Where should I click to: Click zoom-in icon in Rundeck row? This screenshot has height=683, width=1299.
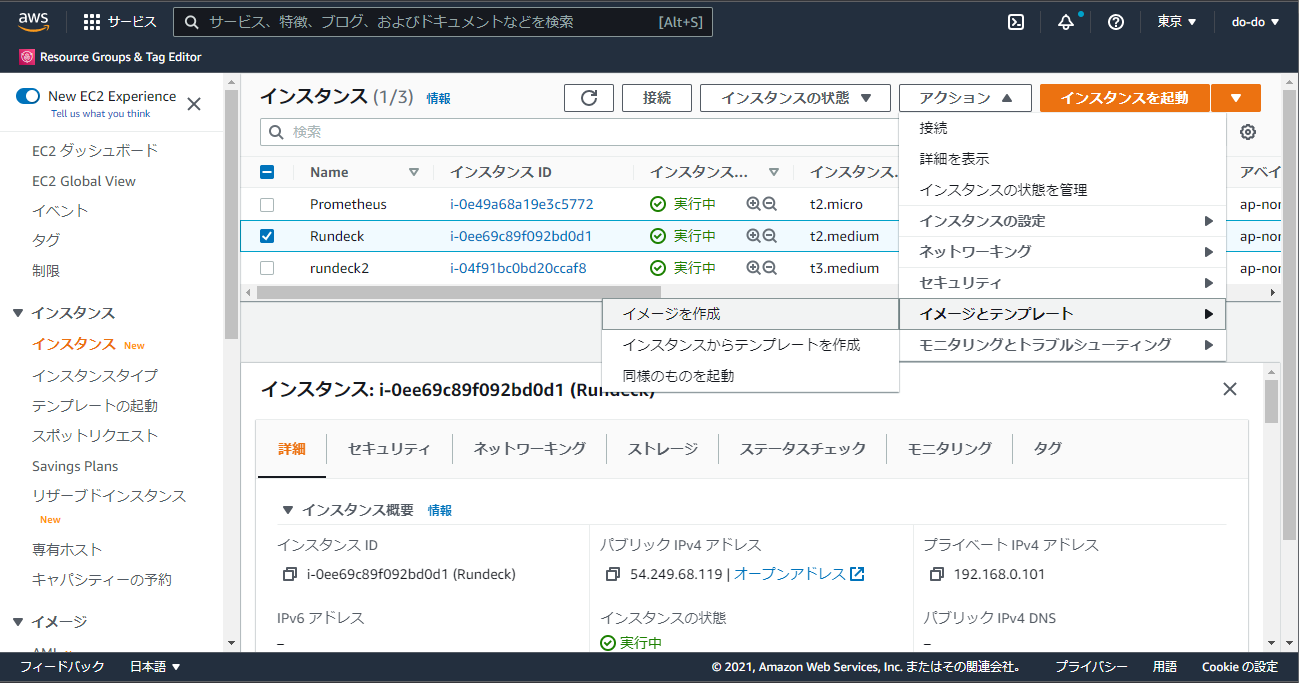point(754,236)
